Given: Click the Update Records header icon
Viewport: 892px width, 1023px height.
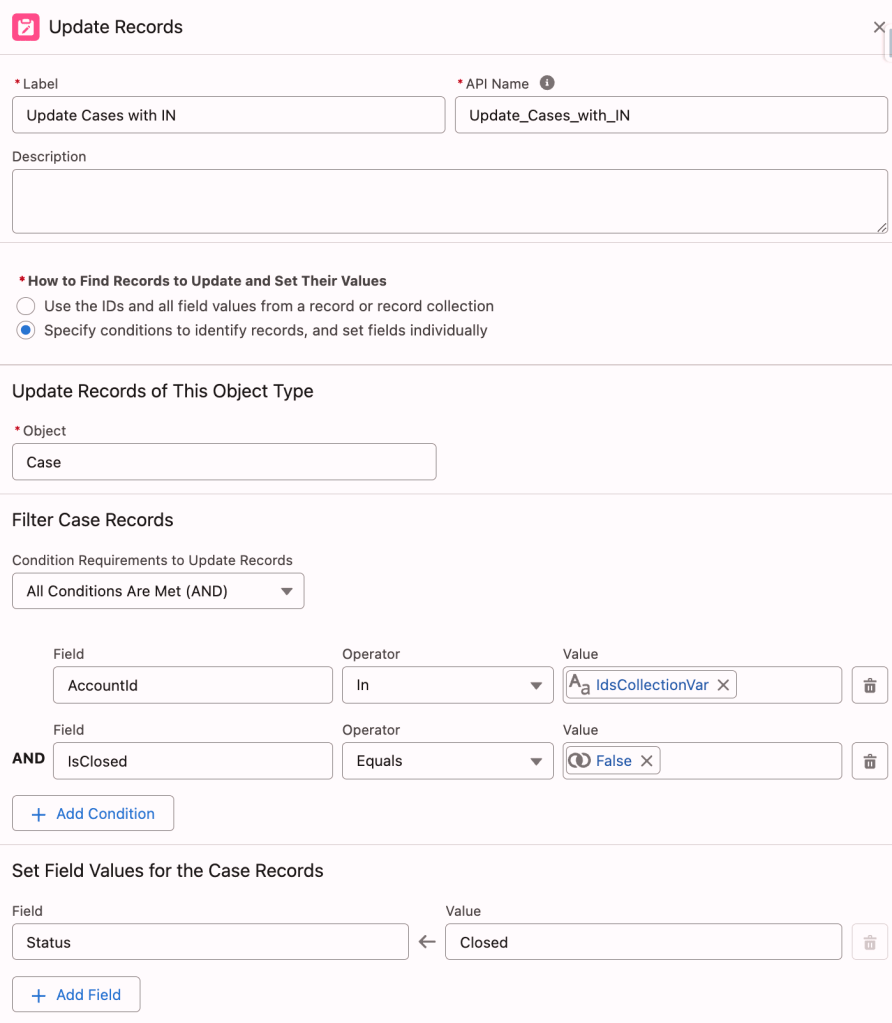Looking at the screenshot, I should tap(26, 27).
